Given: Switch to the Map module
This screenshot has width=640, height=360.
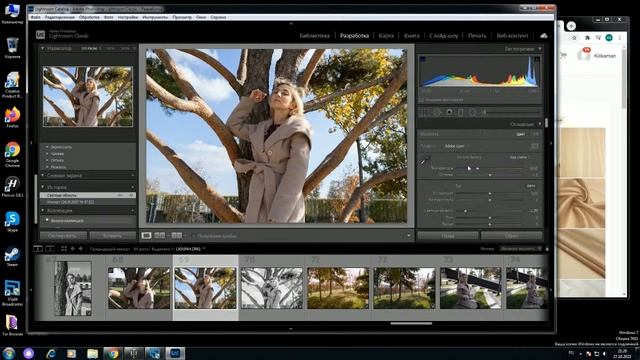Looking at the screenshot, I should pos(386,36).
